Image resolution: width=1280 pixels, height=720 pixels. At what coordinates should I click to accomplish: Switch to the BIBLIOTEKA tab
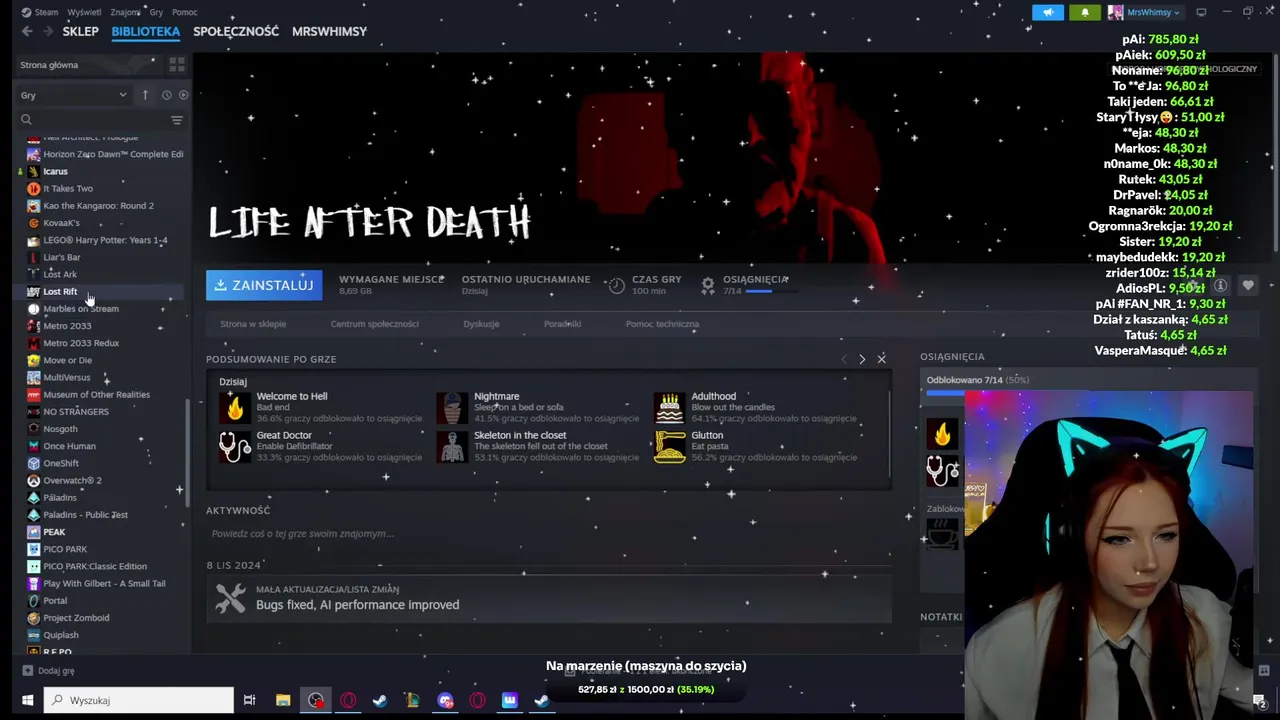click(x=146, y=31)
